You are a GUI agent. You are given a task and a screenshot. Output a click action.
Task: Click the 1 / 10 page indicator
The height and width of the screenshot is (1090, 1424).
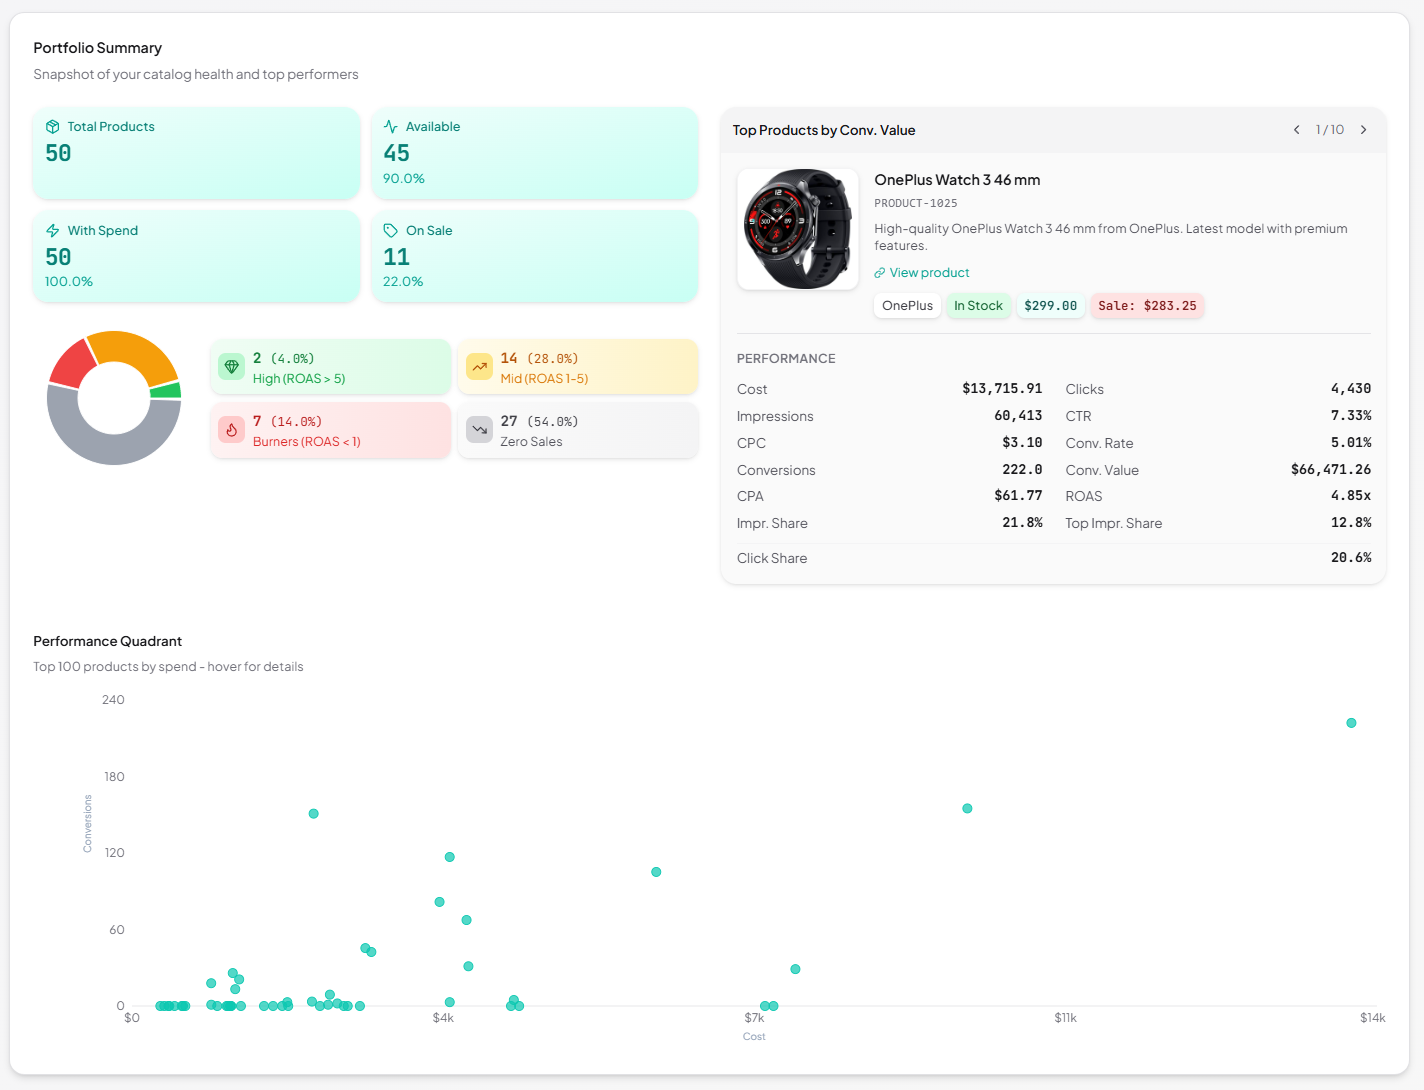click(1330, 129)
